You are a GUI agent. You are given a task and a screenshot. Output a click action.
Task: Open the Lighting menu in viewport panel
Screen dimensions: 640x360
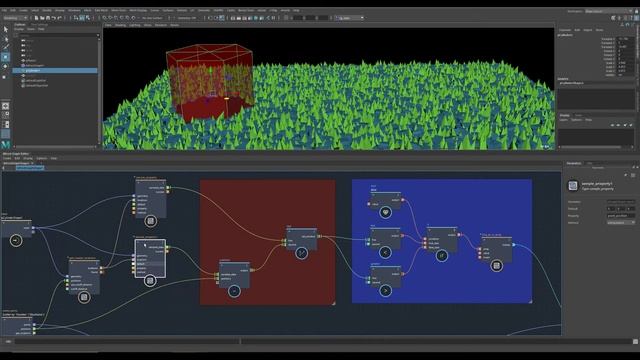[x=135, y=25]
